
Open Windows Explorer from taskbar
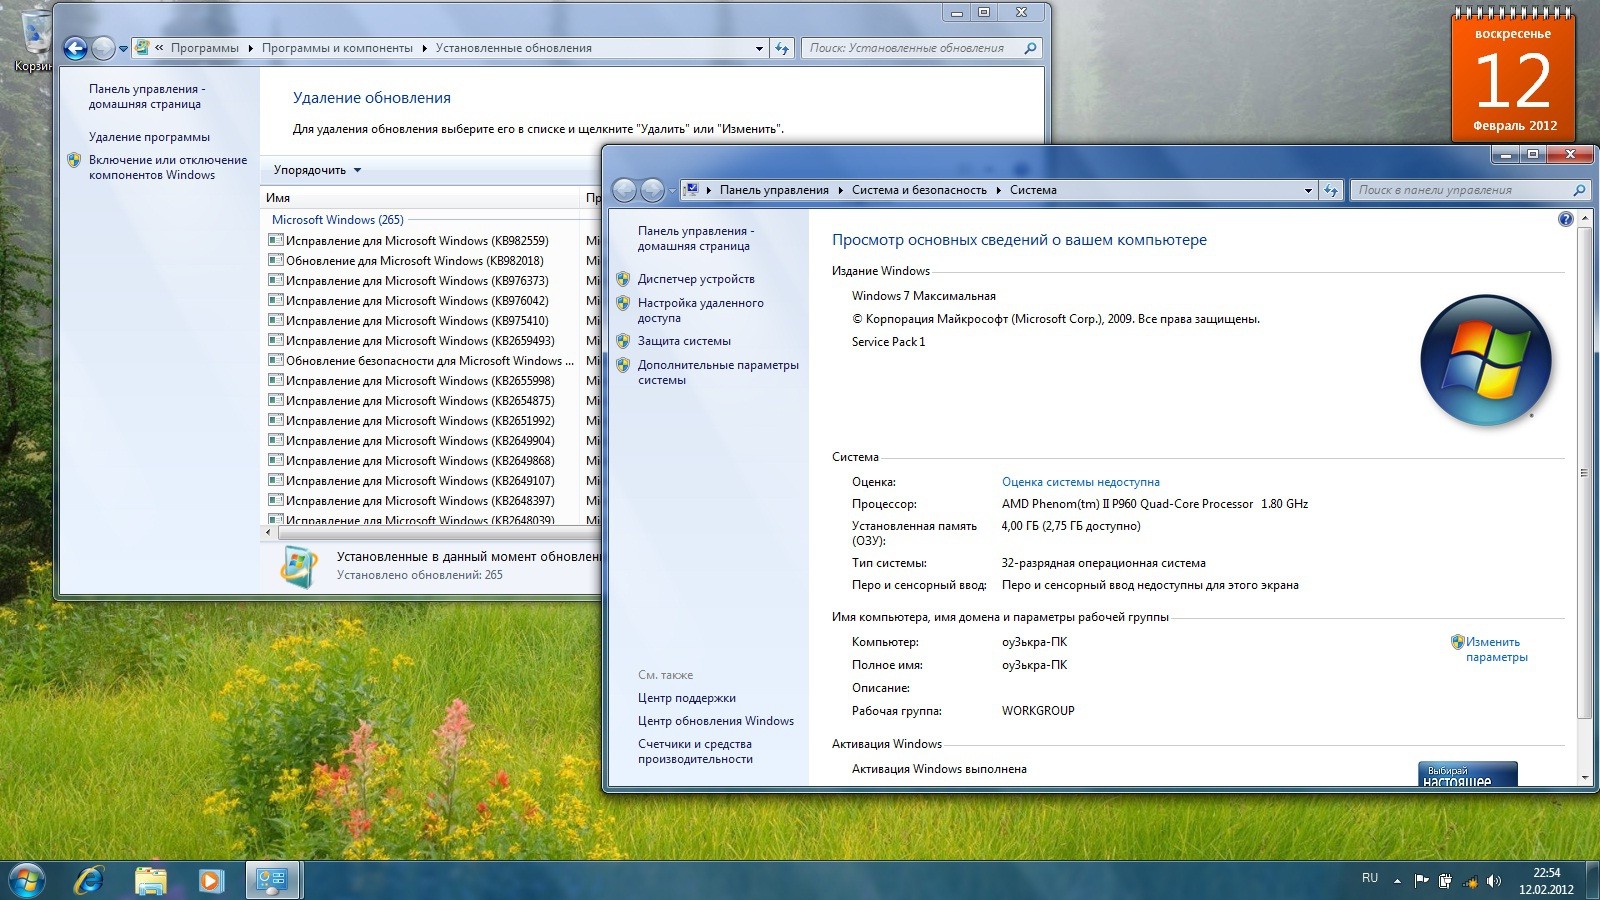[150, 881]
